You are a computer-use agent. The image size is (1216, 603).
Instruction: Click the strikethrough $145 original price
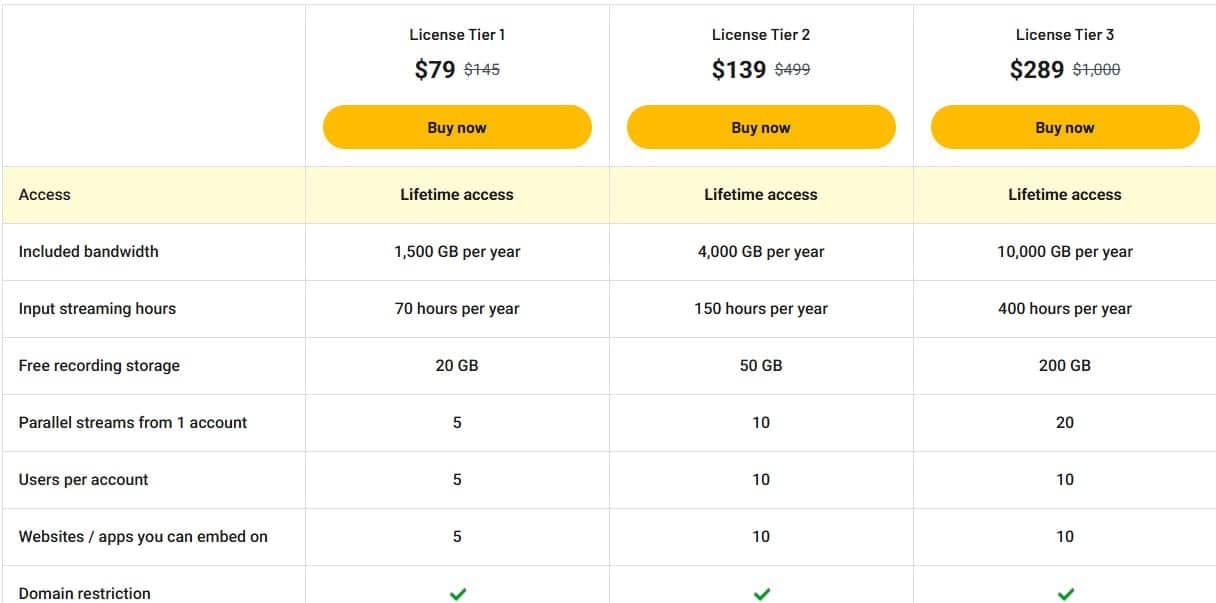pos(482,70)
